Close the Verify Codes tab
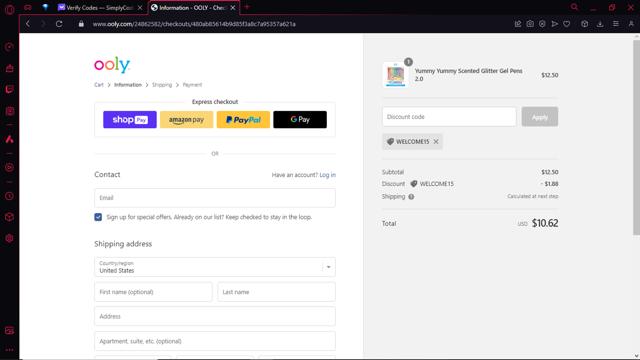The height and width of the screenshot is (360, 640). click(140, 8)
